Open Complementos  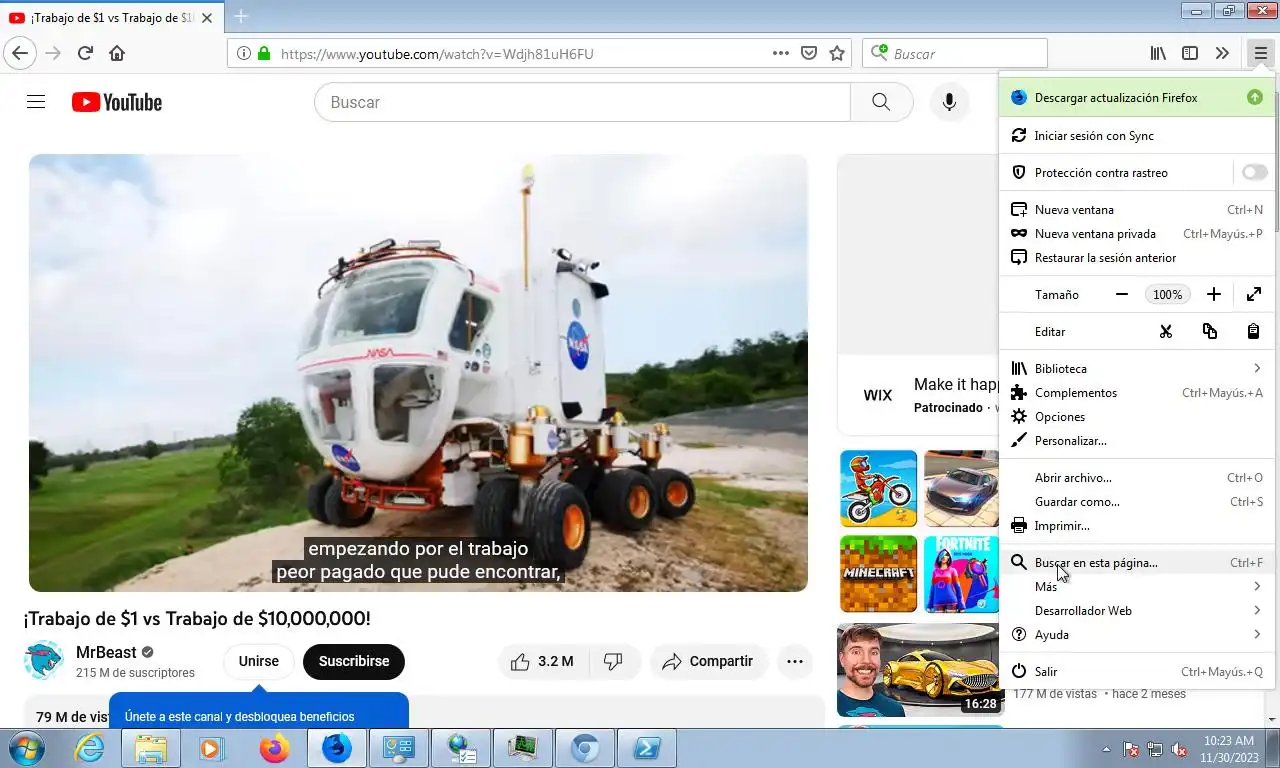(1137, 392)
